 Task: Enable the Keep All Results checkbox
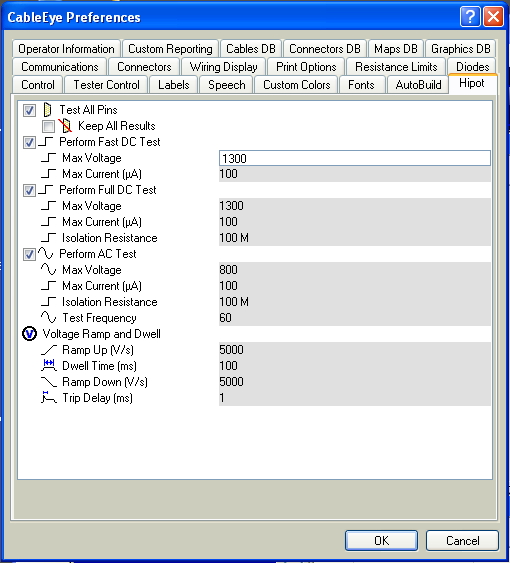48,126
